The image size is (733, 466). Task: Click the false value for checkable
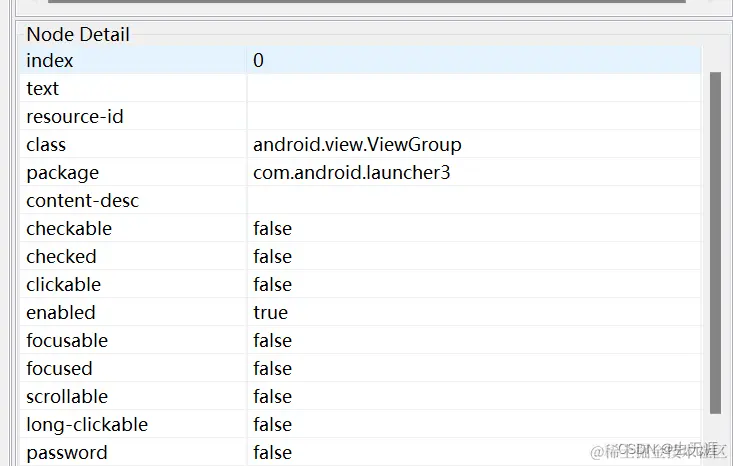(x=273, y=229)
